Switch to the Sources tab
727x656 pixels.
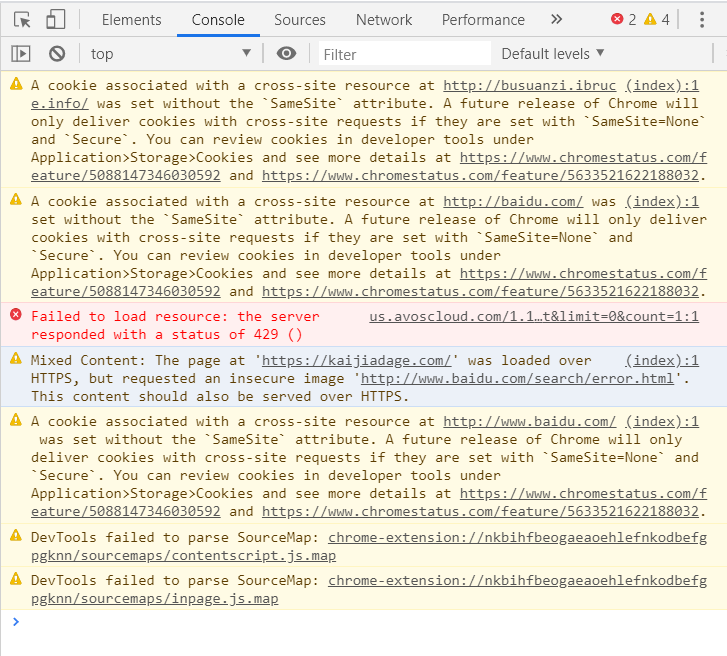[x=300, y=19]
